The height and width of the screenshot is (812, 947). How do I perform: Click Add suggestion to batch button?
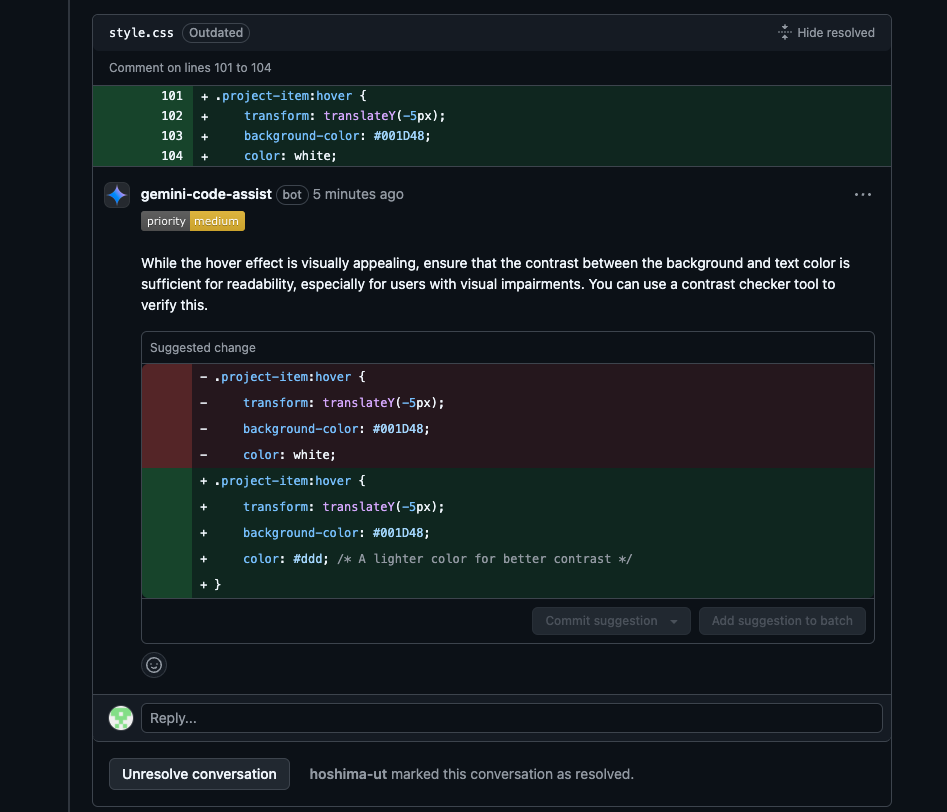(x=782, y=621)
